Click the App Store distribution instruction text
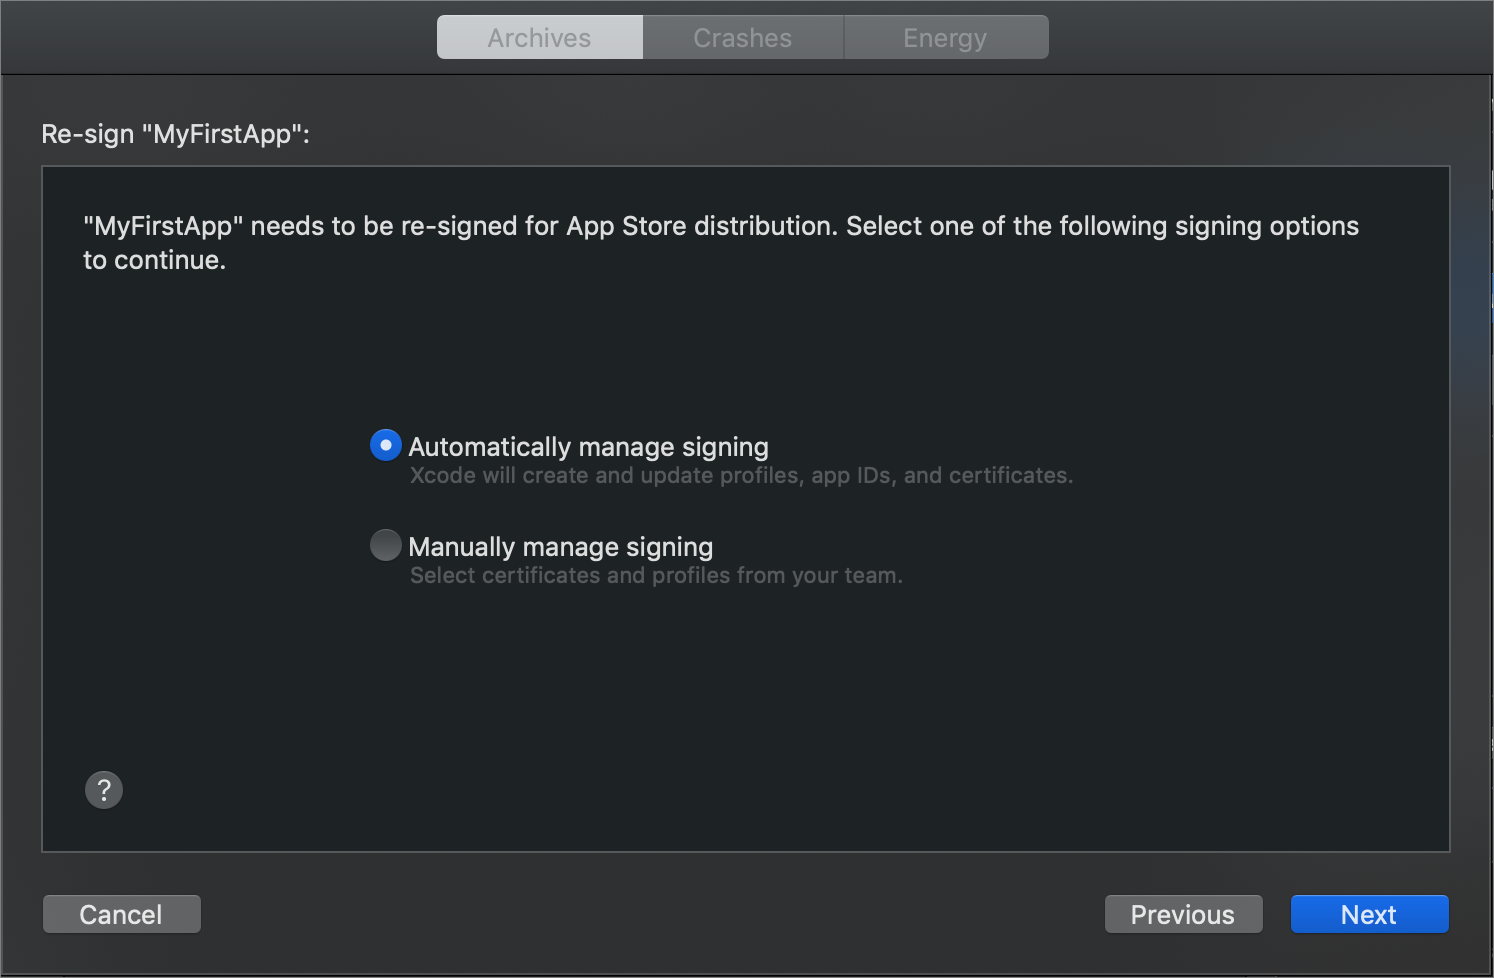The image size is (1494, 978). (x=720, y=243)
